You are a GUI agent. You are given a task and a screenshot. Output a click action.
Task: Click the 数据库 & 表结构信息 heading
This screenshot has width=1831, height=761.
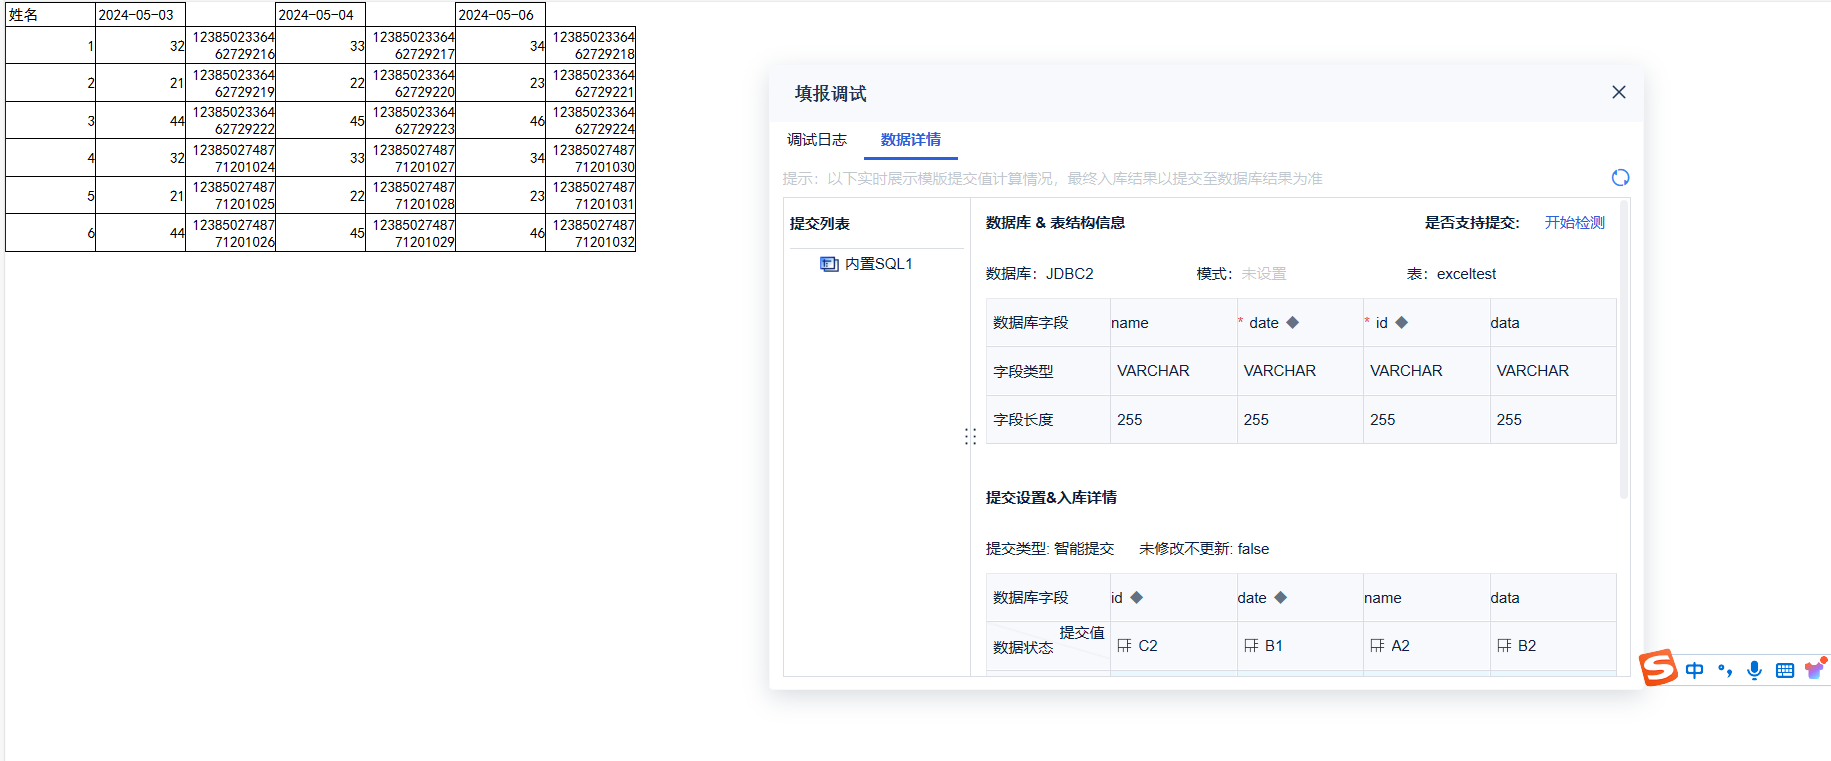coord(1055,223)
